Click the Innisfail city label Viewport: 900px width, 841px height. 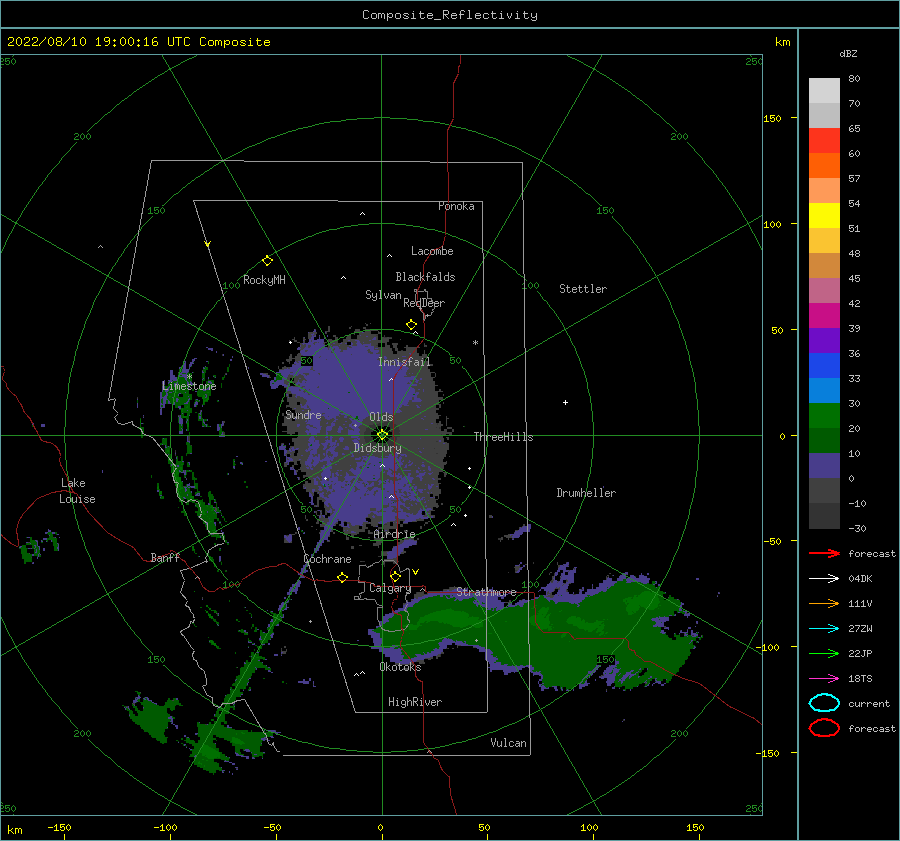point(404,362)
